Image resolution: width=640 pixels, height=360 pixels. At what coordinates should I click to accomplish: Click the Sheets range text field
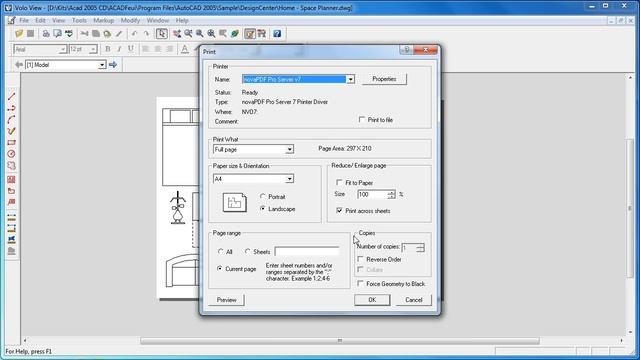pos(307,251)
